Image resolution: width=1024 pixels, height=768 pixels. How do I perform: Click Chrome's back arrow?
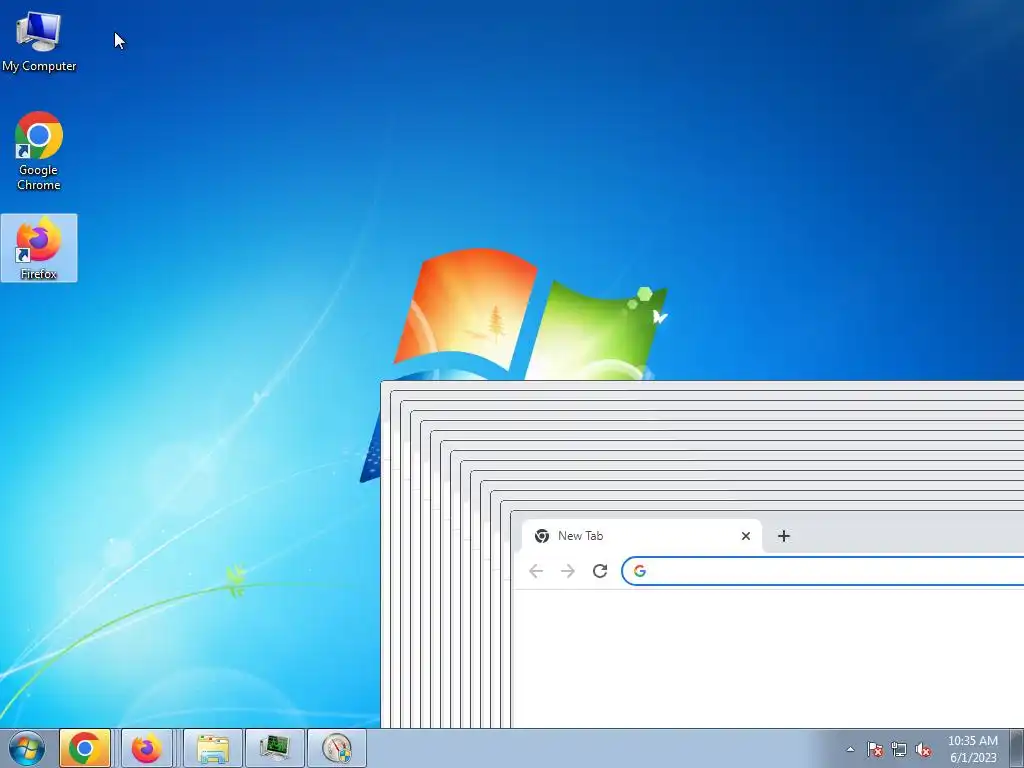(x=536, y=571)
